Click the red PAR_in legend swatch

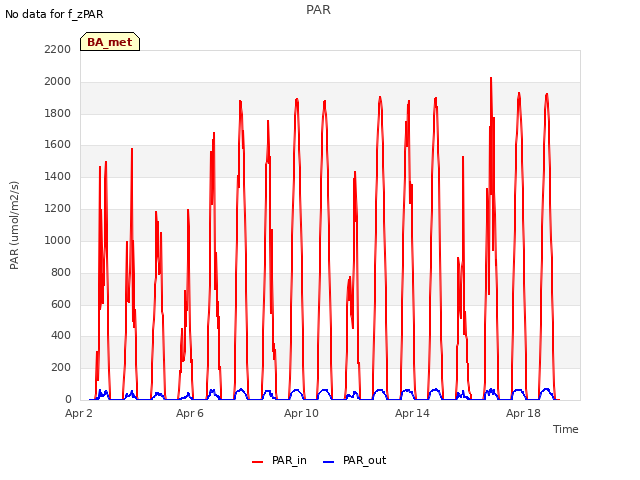258,462
